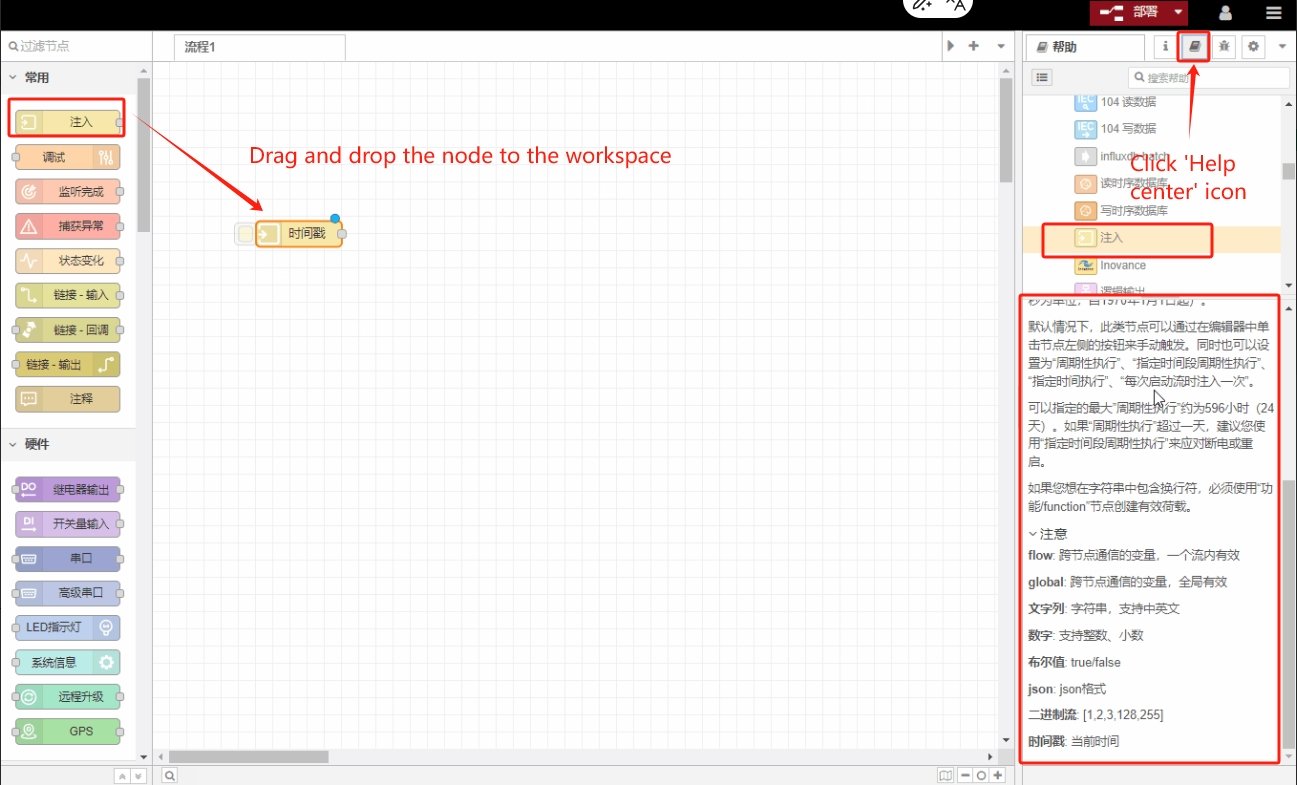Image resolution: width=1297 pixels, height=785 pixels.
Task: Click the 注入 (inject) node in palette
Action: [68, 122]
